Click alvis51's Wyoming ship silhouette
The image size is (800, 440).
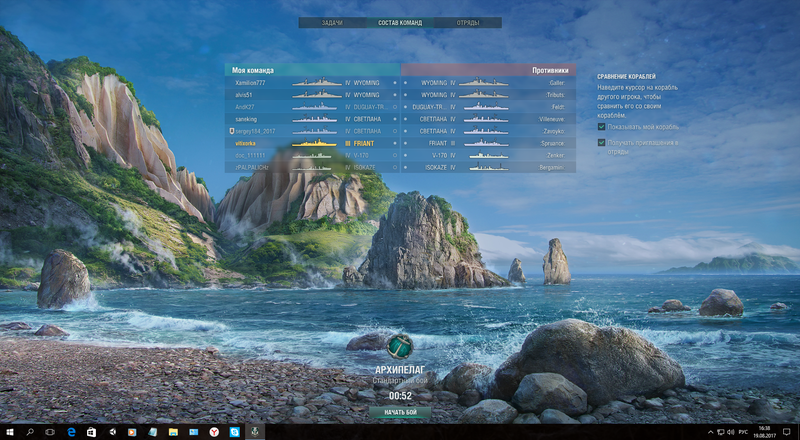pyautogui.click(x=317, y=94)
